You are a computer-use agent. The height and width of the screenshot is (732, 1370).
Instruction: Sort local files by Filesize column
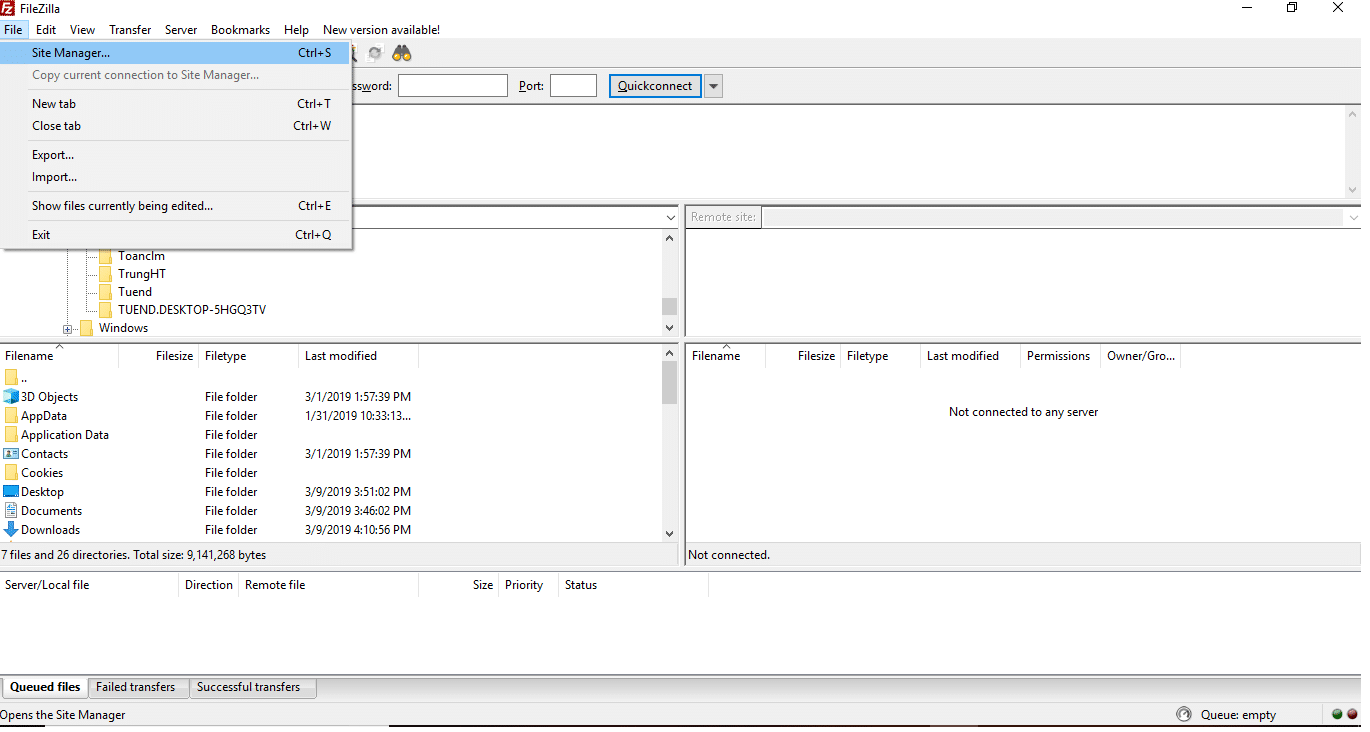(x=158, y=356)
